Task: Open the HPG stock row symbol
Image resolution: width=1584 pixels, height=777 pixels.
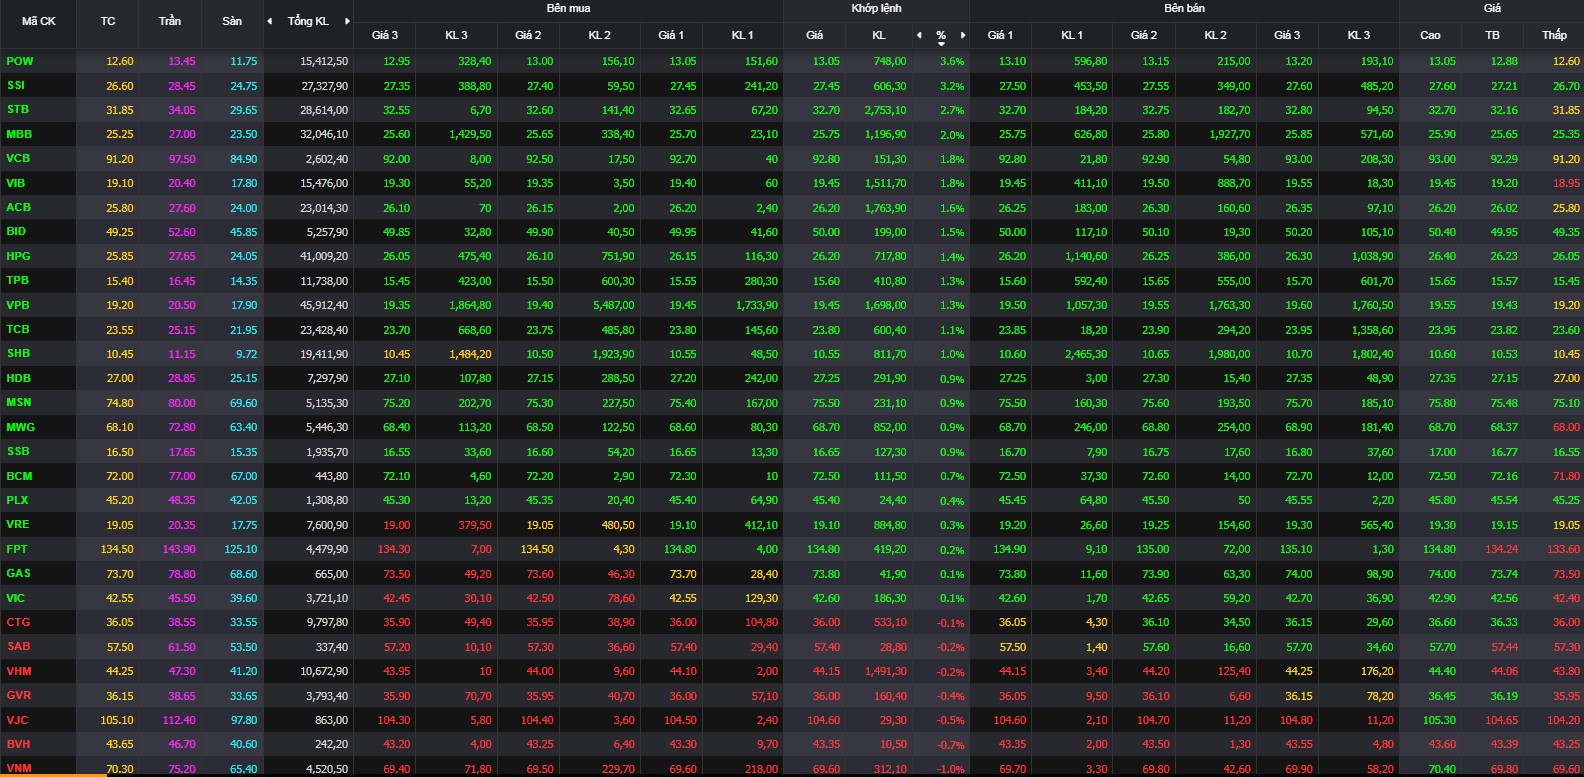Action: tap(18, 256)
